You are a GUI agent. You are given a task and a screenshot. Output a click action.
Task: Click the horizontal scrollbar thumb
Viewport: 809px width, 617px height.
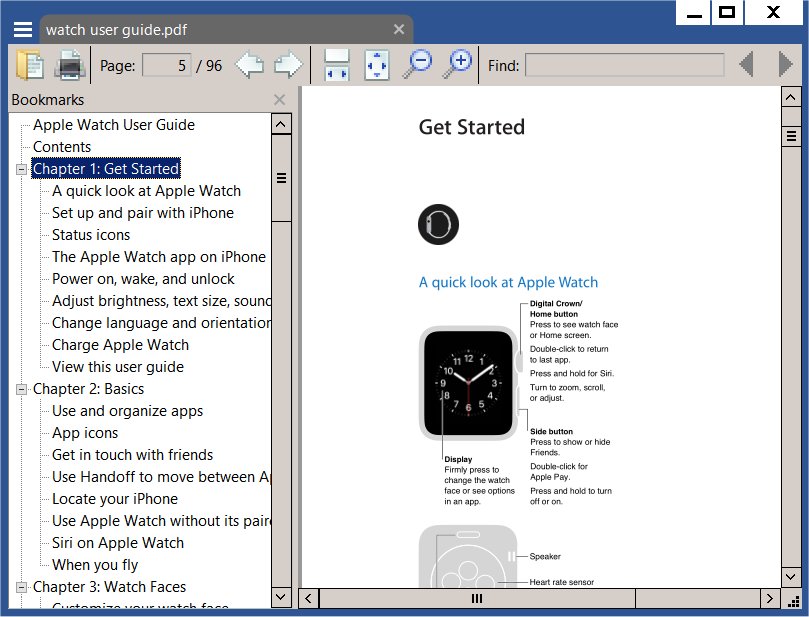tap(477, 598)
